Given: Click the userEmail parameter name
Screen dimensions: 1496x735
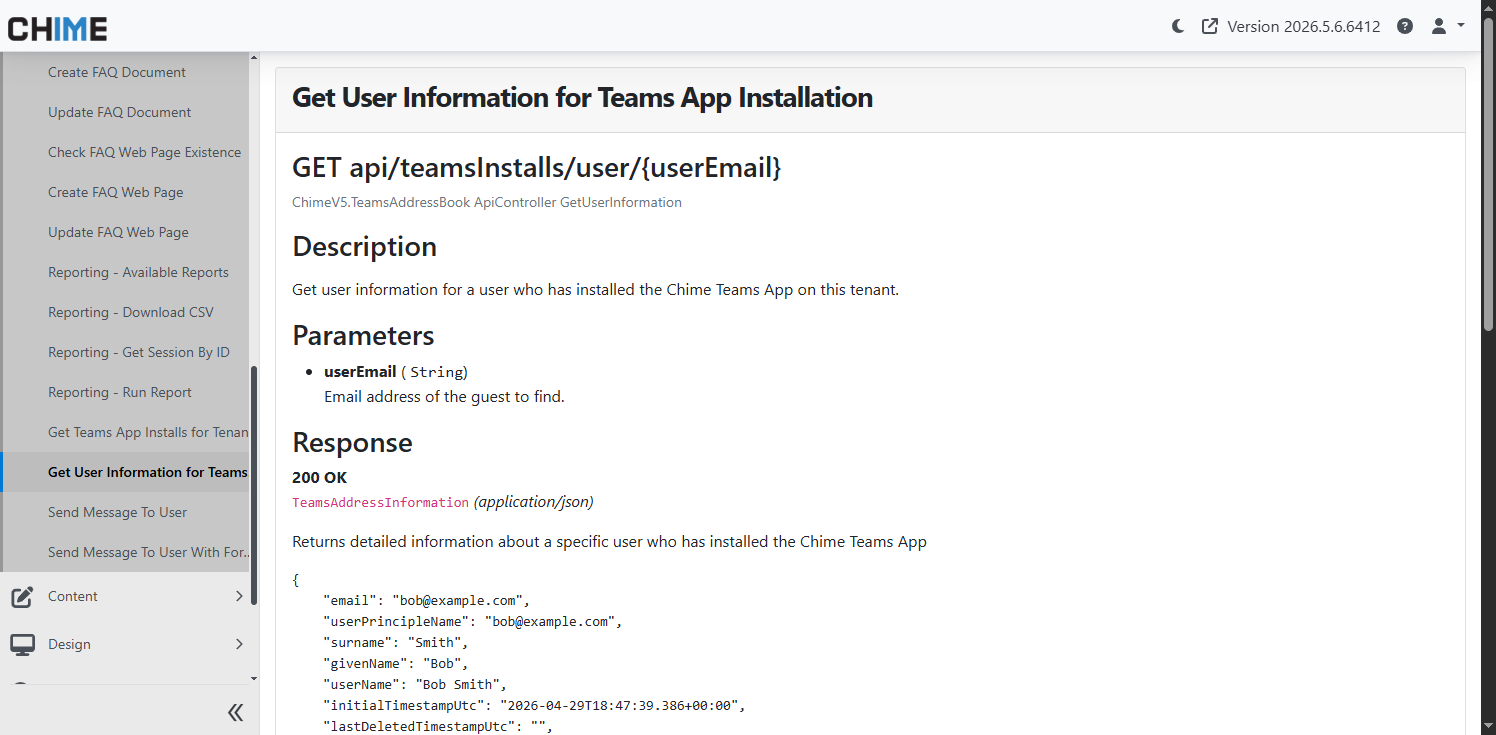Looking at the screenshot, I should [360, 372].
